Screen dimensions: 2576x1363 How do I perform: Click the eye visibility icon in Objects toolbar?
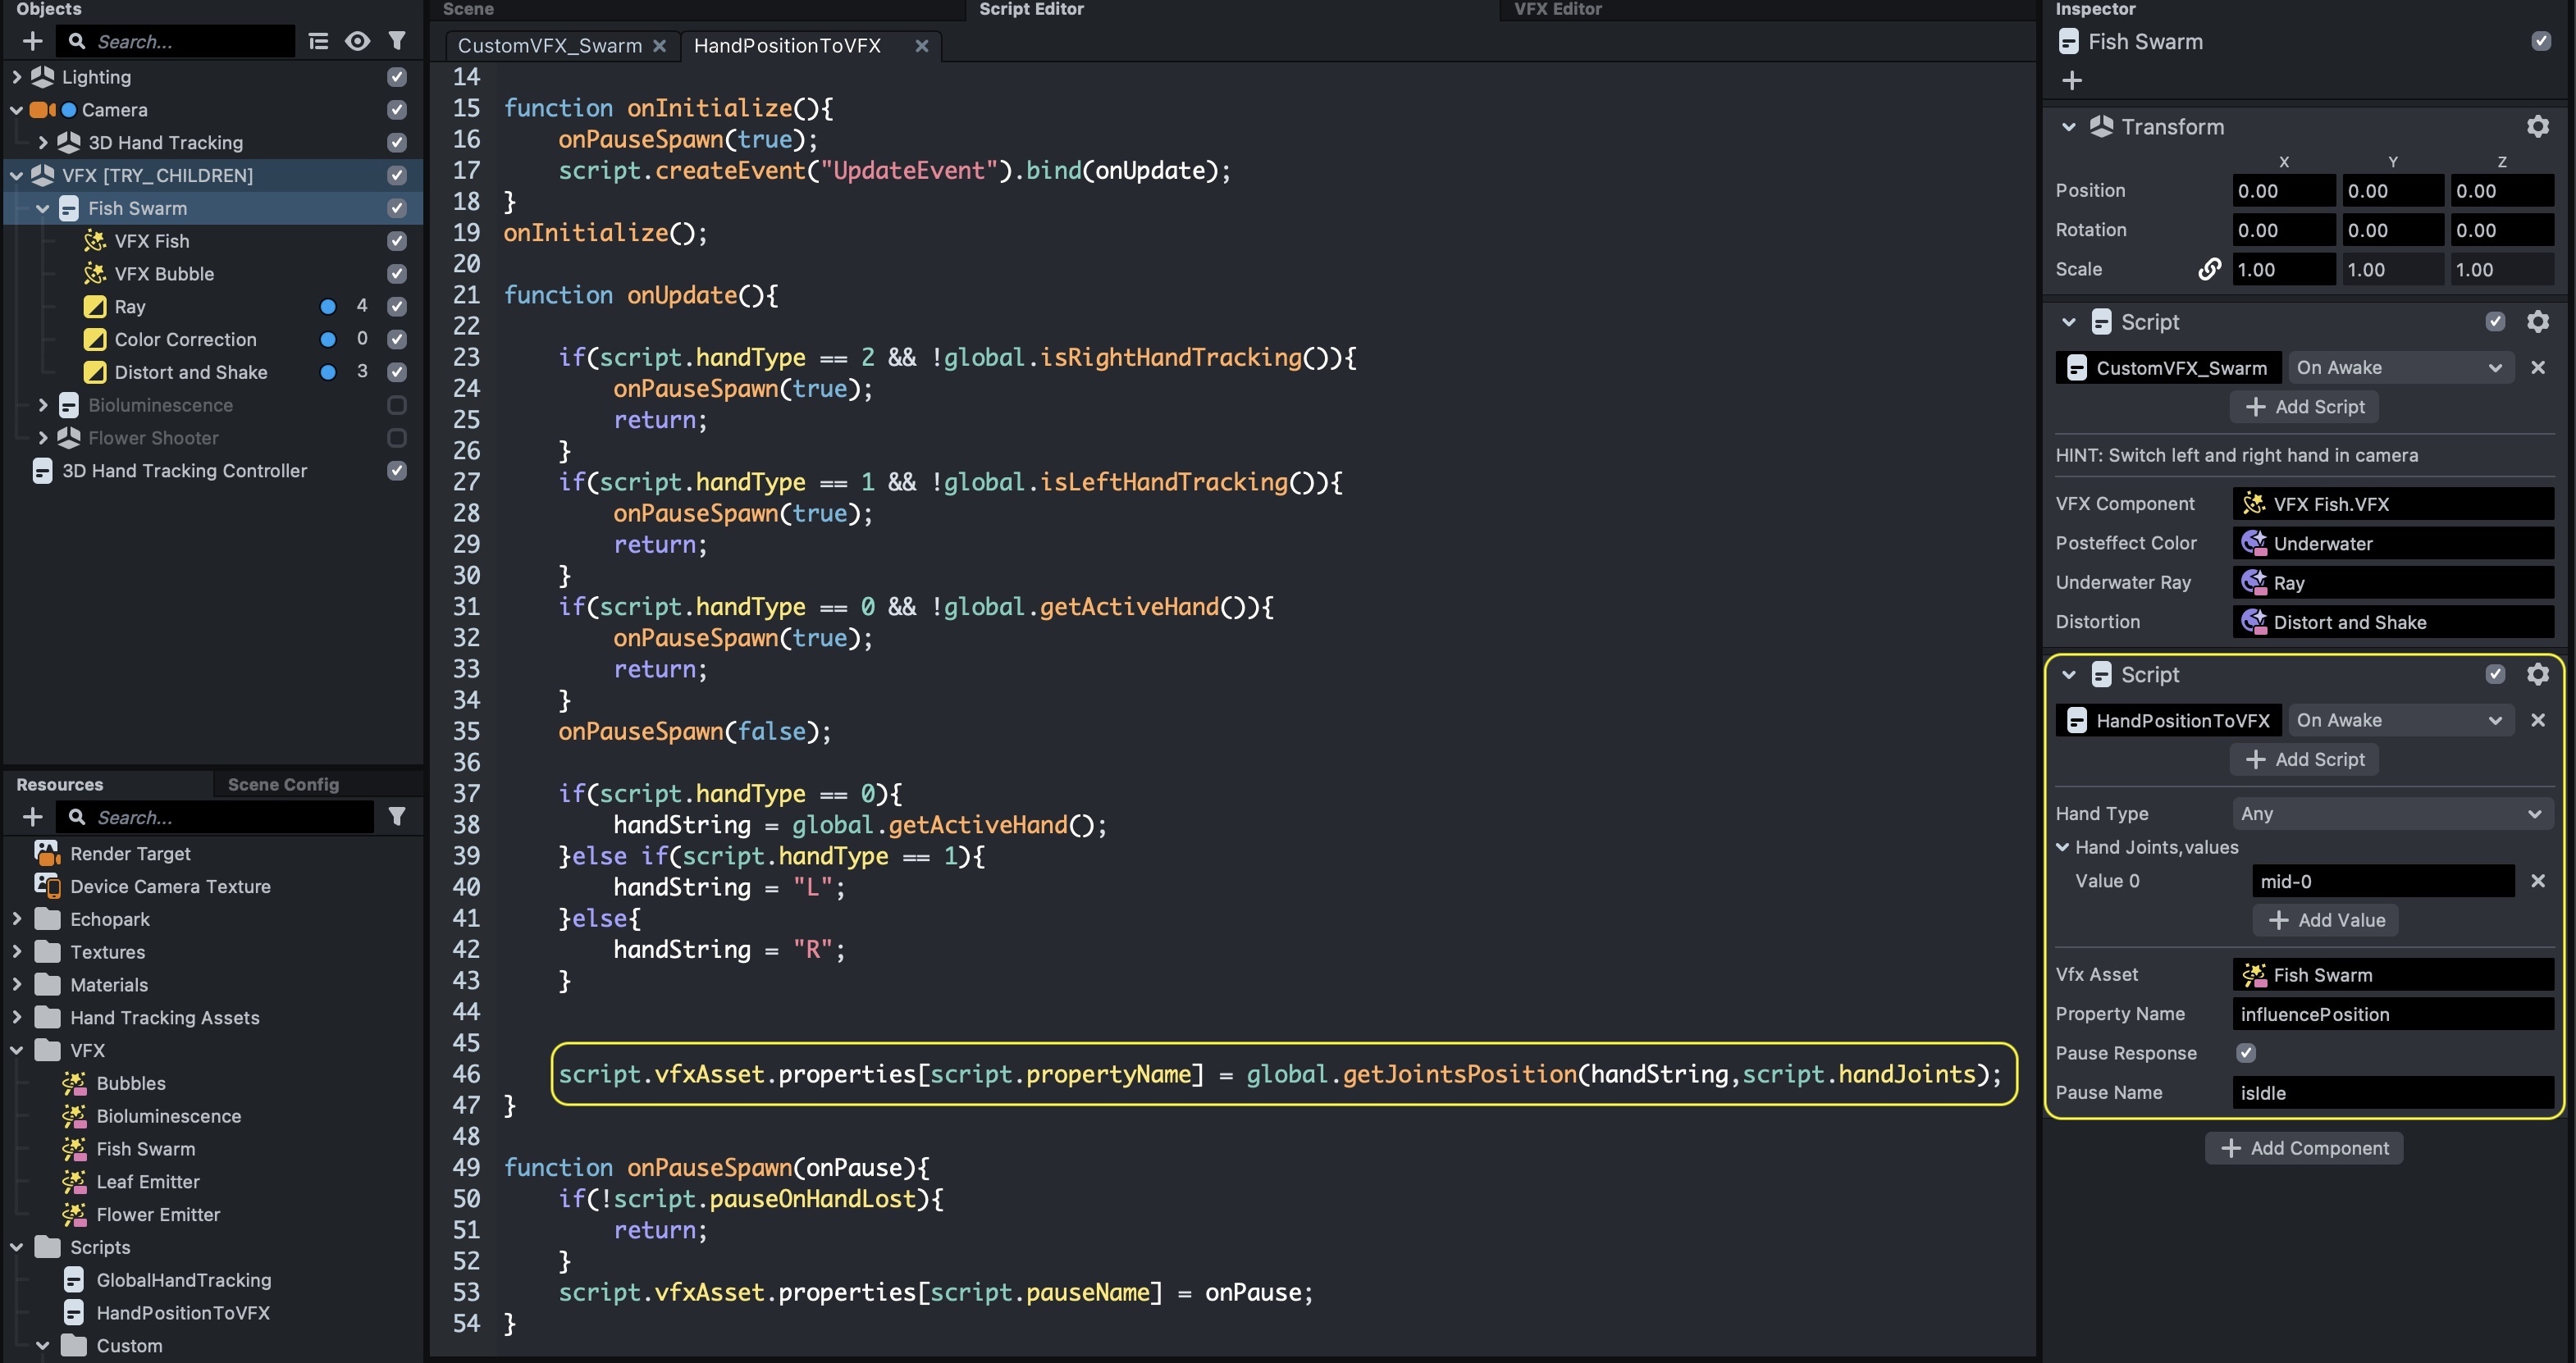click(357, 41)
